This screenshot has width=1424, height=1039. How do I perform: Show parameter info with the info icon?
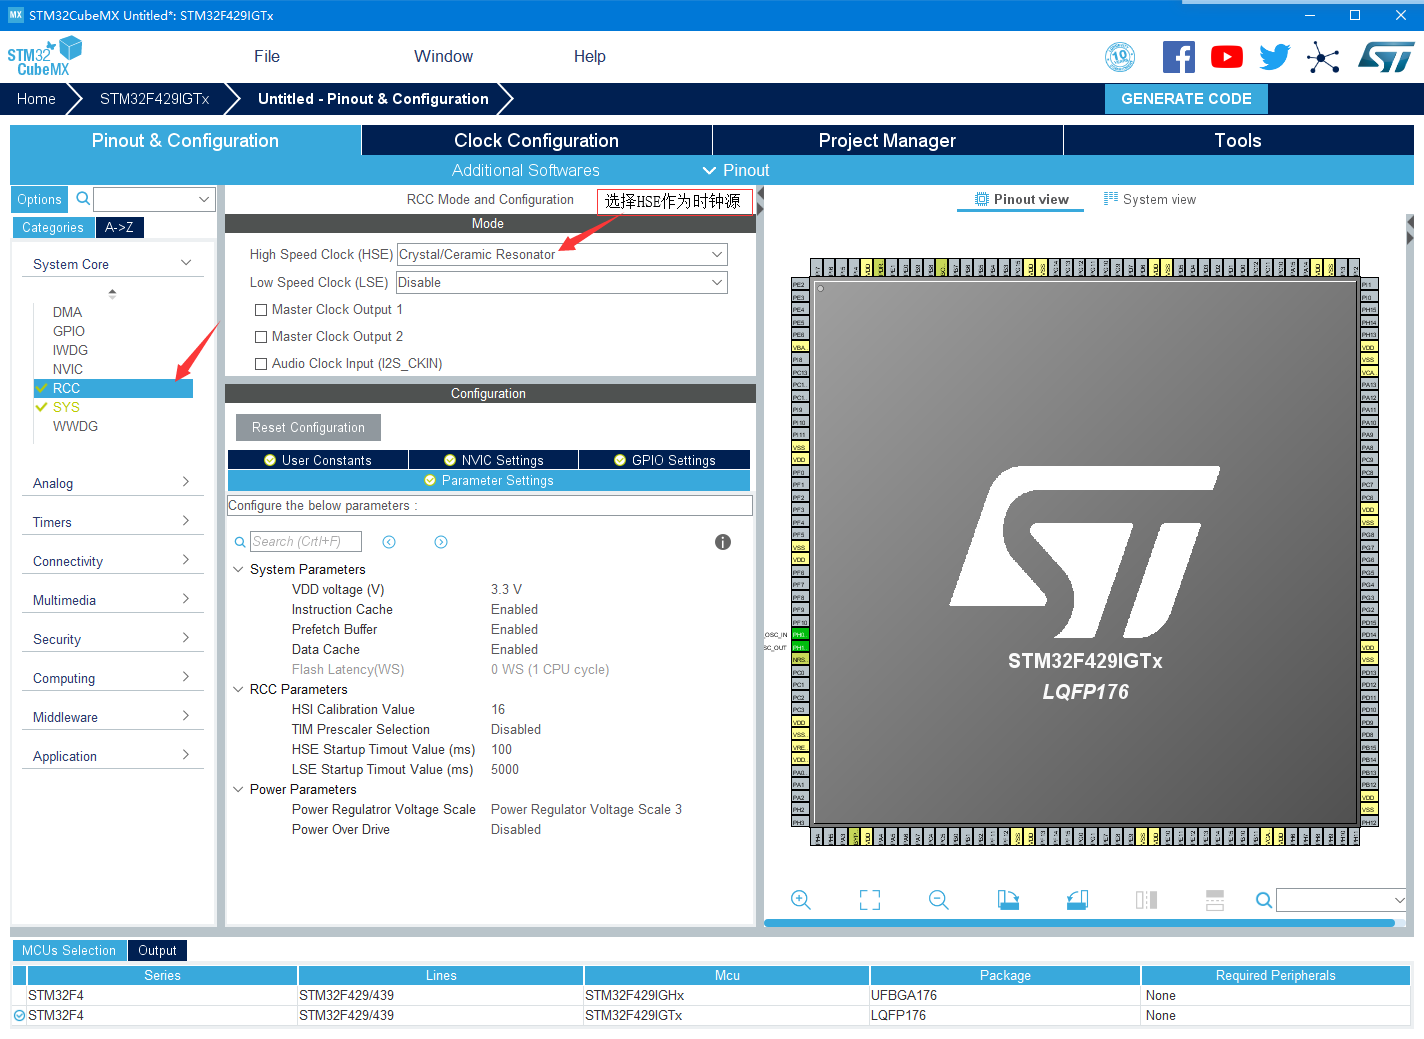[723, 542]
